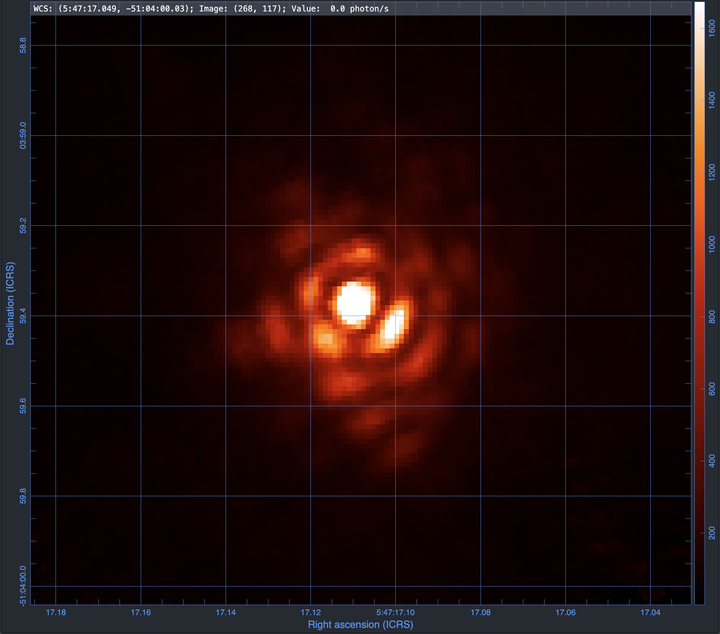Click the bright lobe lower-left of the core

(326, 338)
